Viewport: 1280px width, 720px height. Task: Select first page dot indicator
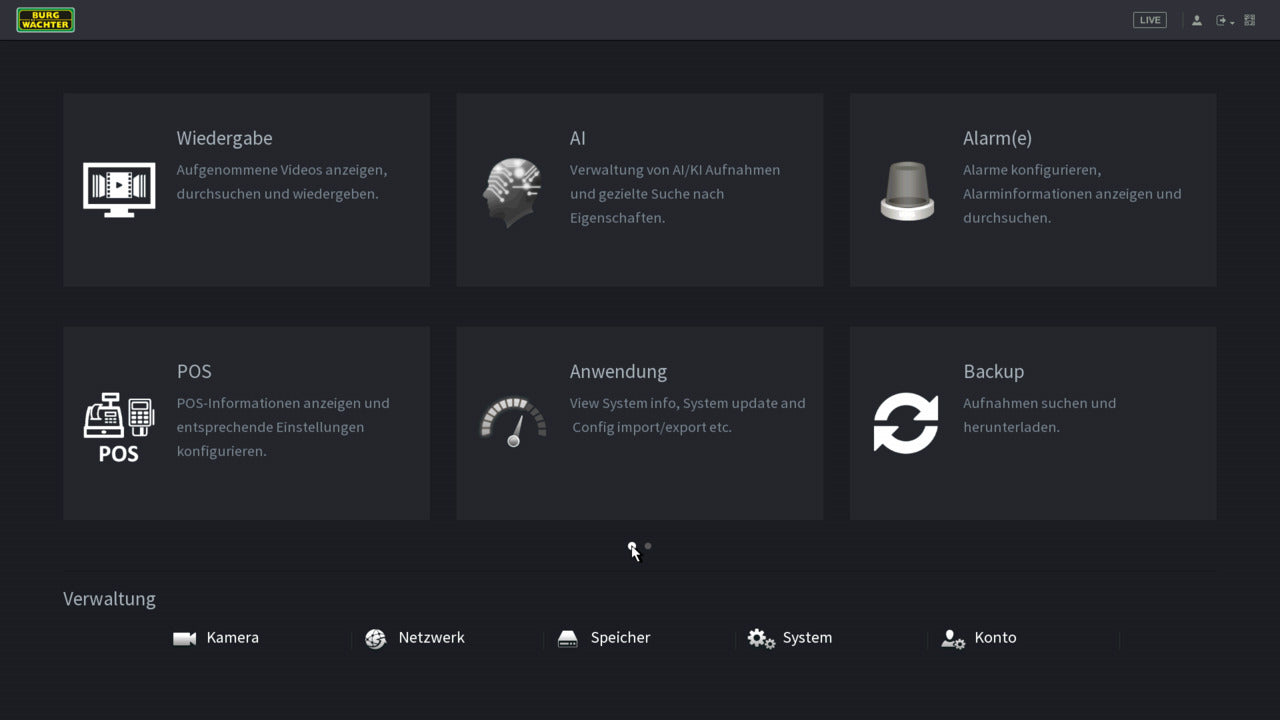[631, 546]
